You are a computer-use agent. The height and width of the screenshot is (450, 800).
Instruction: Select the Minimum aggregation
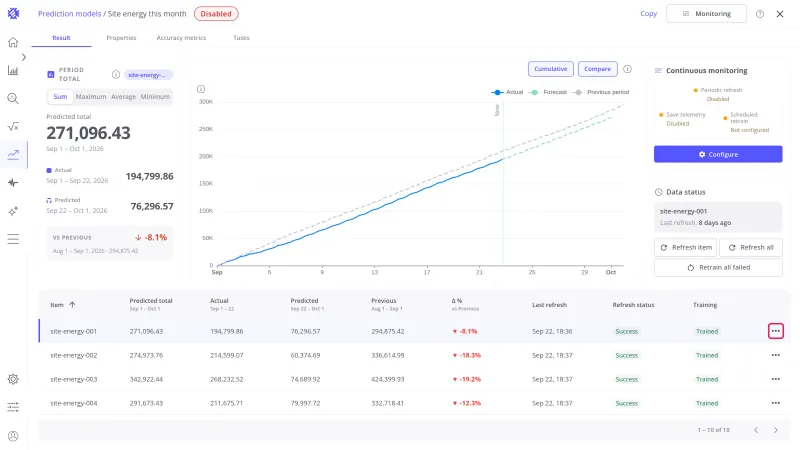click(x=155, y=96)
